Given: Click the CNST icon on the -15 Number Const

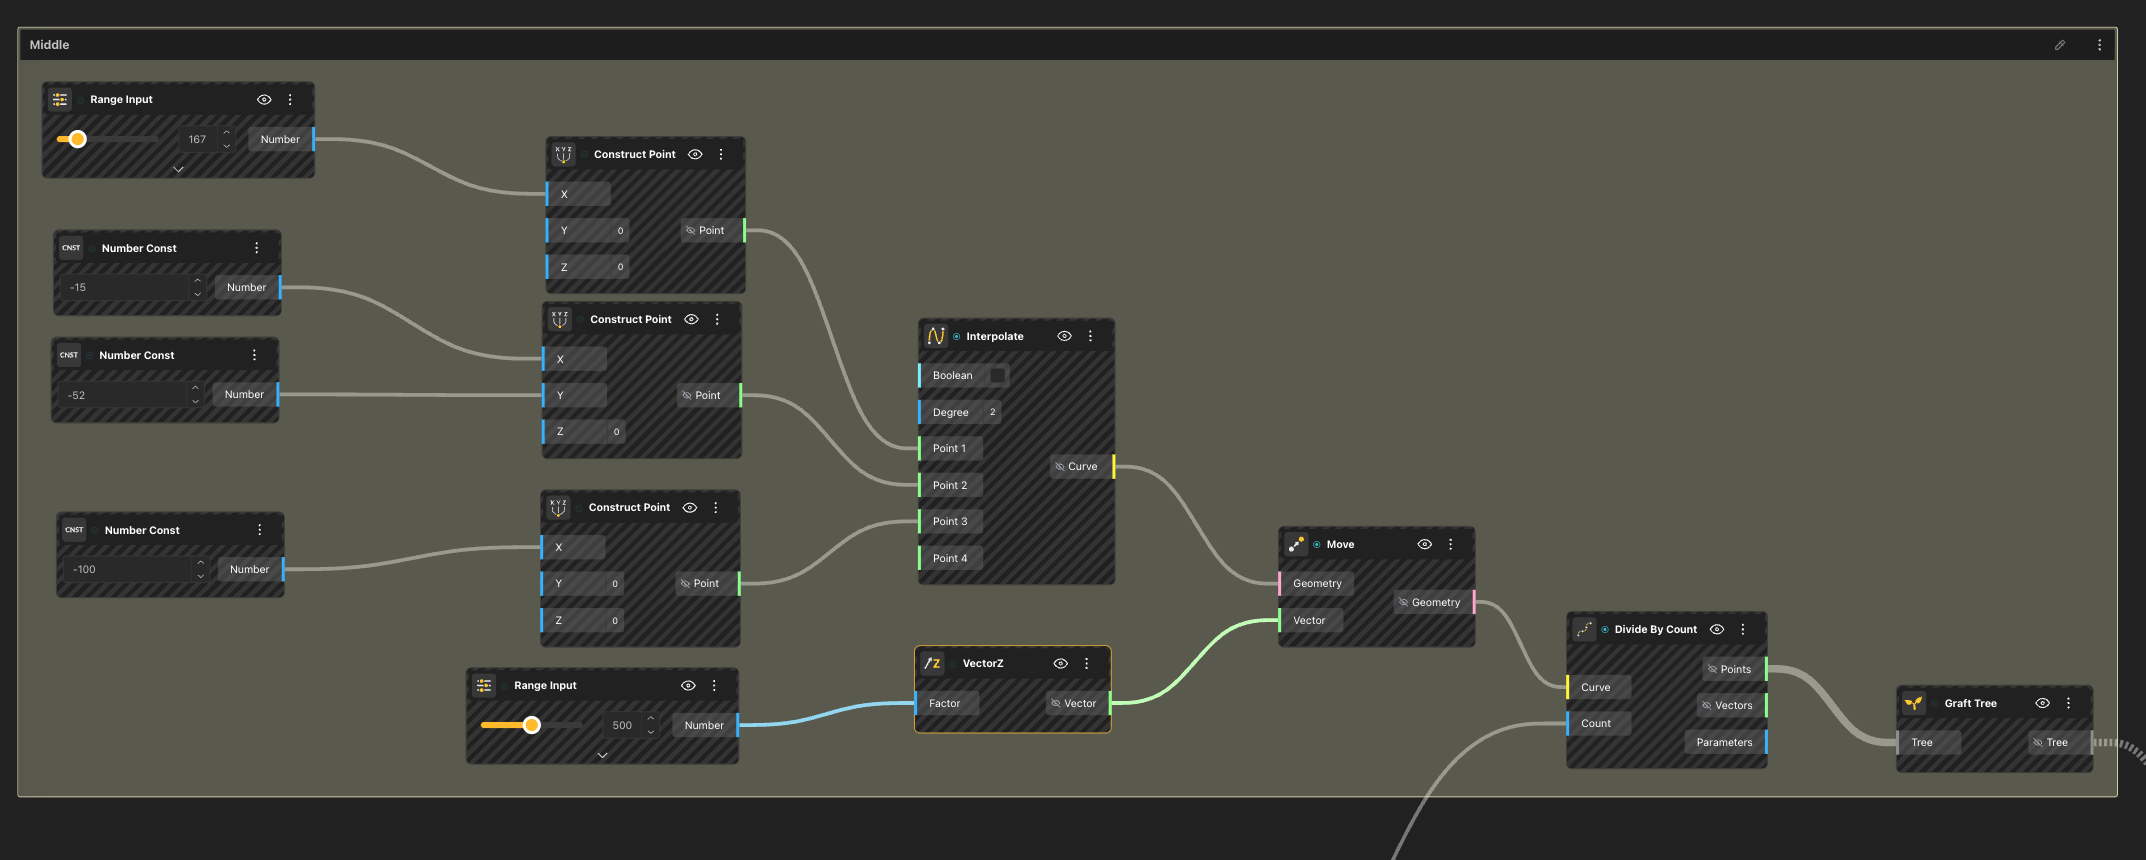Looking at the screenshot, I should point(71,248).
